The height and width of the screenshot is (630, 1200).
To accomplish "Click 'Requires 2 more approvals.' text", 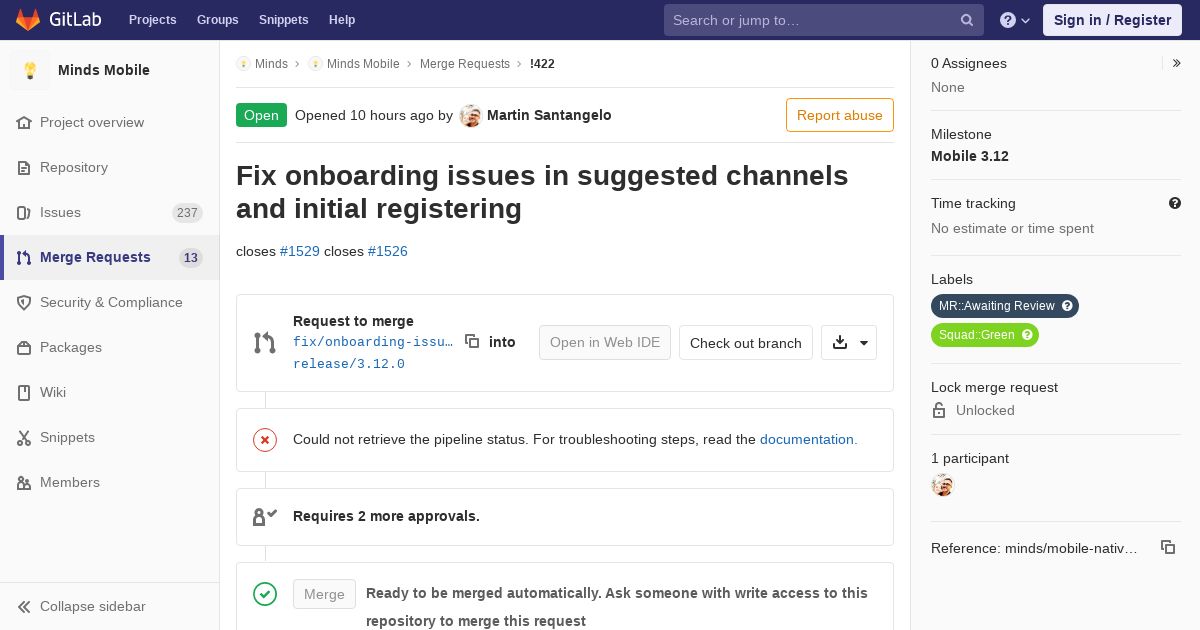I will point(386,516).
